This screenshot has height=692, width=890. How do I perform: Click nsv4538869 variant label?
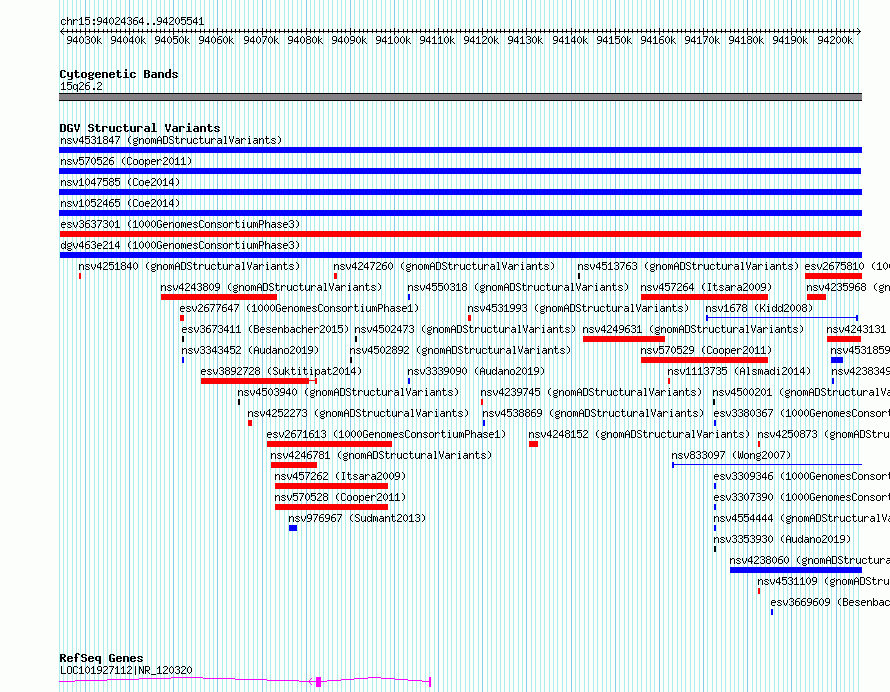(593, 413)
